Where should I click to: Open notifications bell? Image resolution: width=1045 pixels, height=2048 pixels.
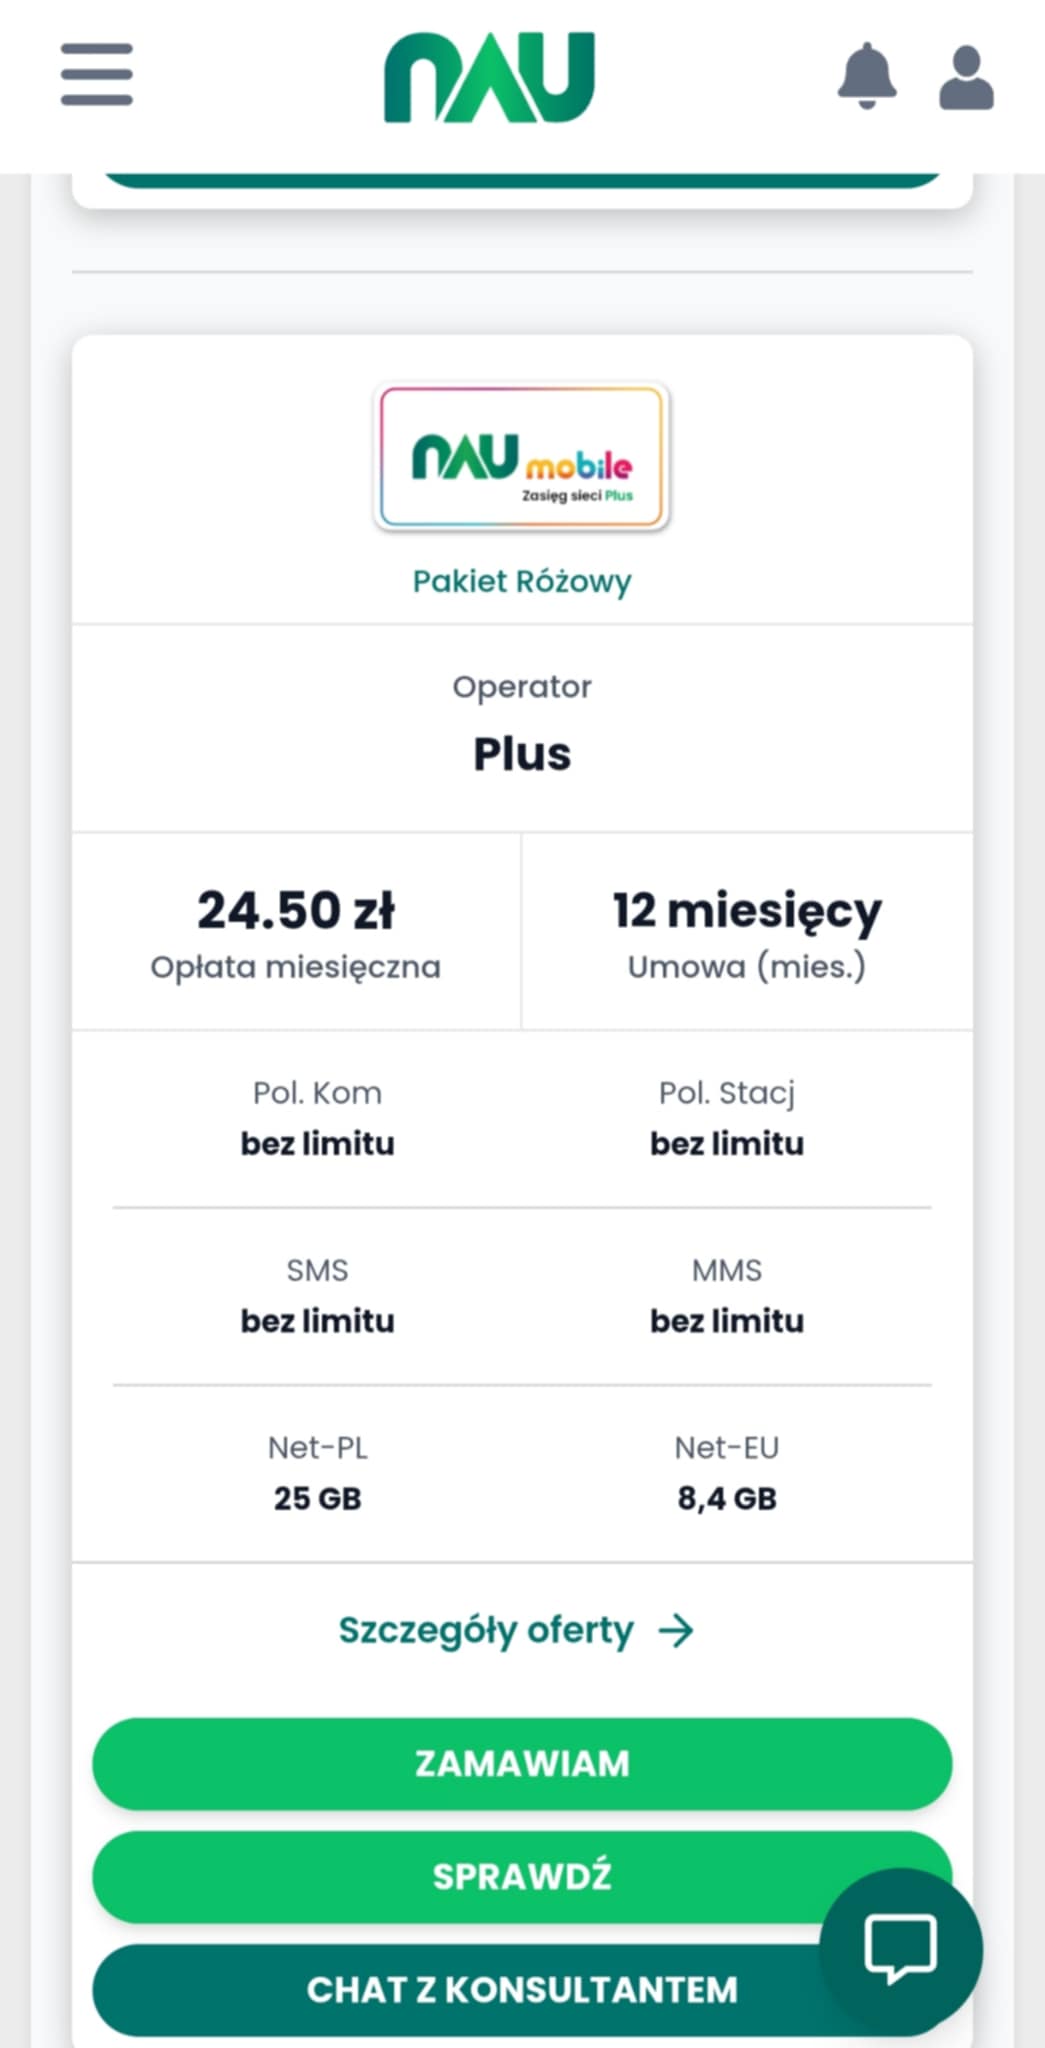(x=867, y=76)
